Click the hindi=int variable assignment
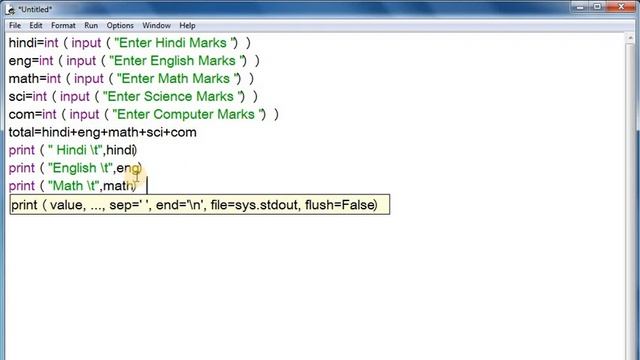This screenshot has height=360, width=640. pos(33,43)
